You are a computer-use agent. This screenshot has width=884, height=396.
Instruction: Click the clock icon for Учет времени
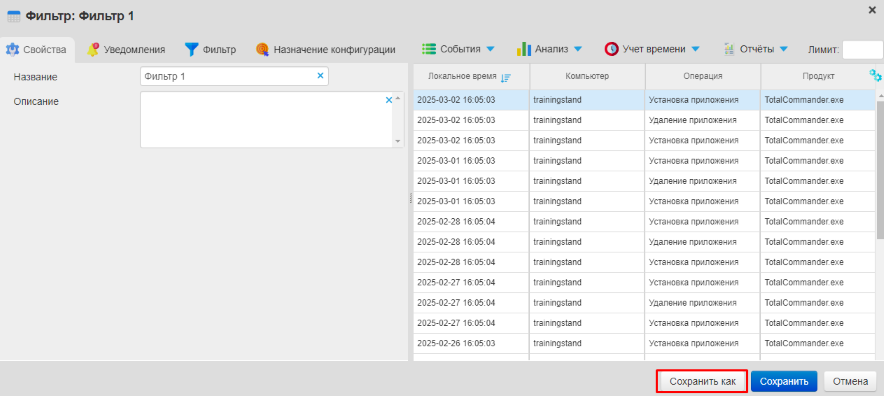click(x=611, y=49)
